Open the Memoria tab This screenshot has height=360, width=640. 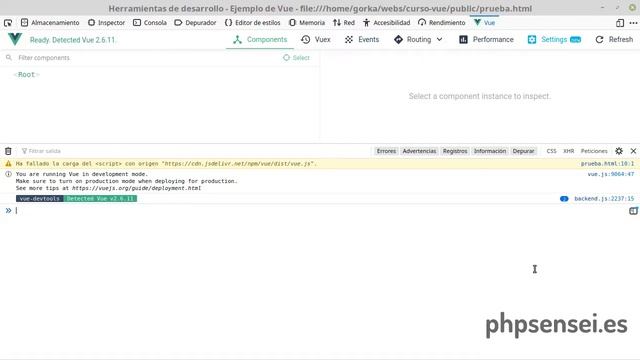click(x=307, y=23)
